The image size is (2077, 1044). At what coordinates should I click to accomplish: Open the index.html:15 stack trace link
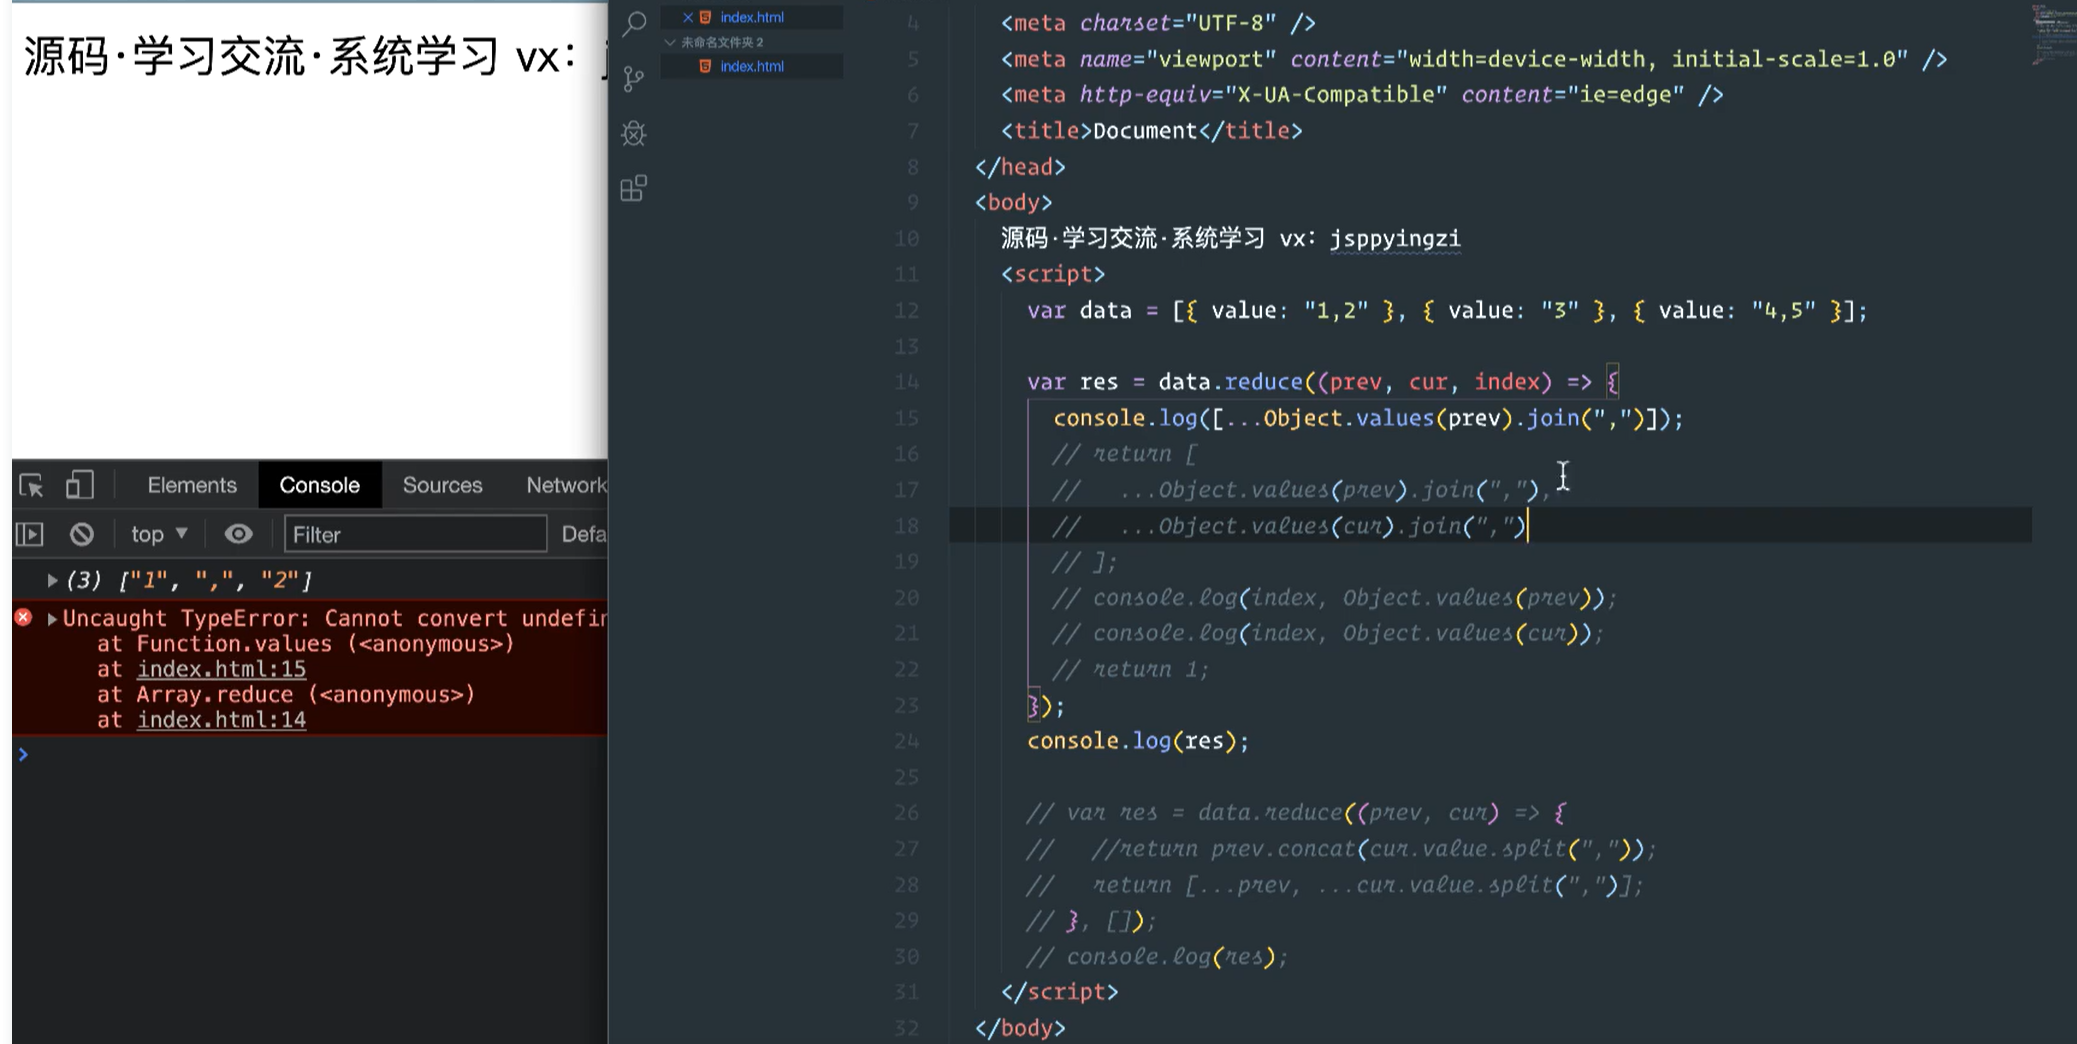[x=221, y=669]
